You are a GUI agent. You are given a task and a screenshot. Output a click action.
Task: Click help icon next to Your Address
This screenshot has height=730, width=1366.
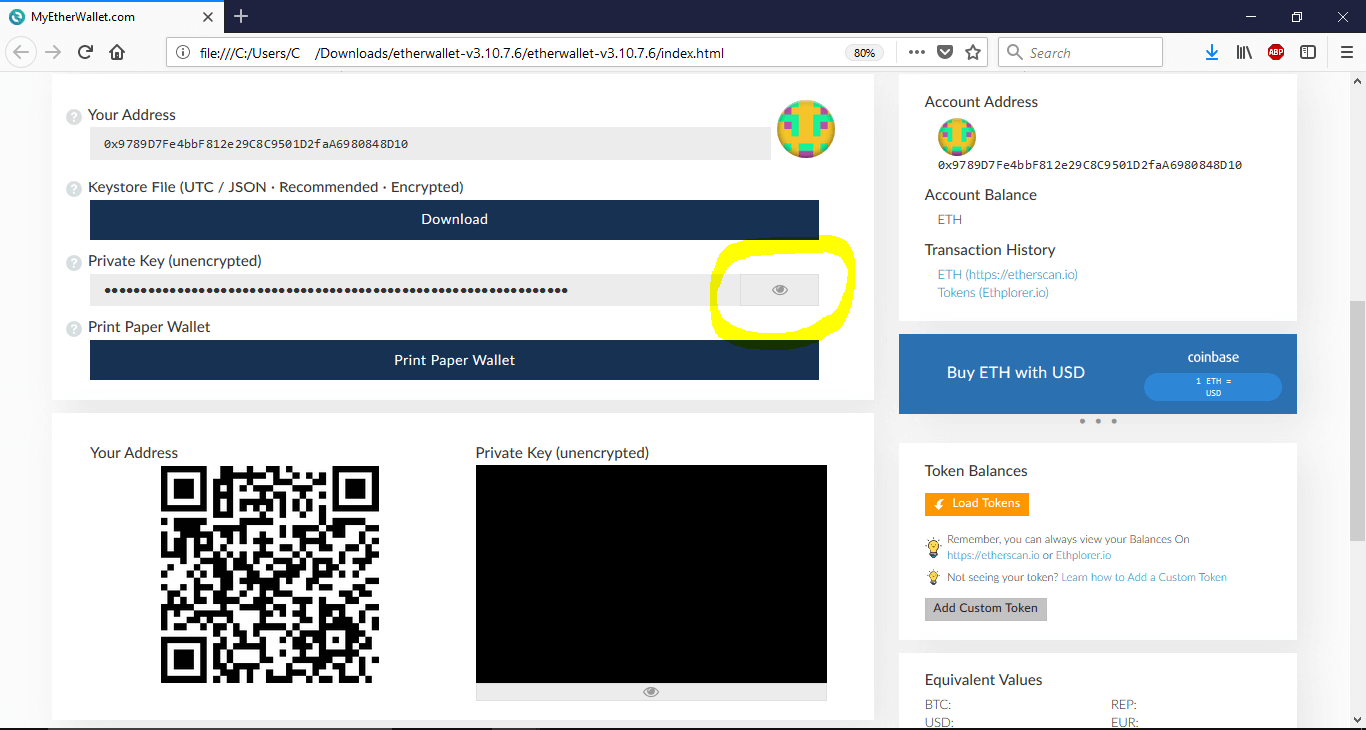pos(73,117)
